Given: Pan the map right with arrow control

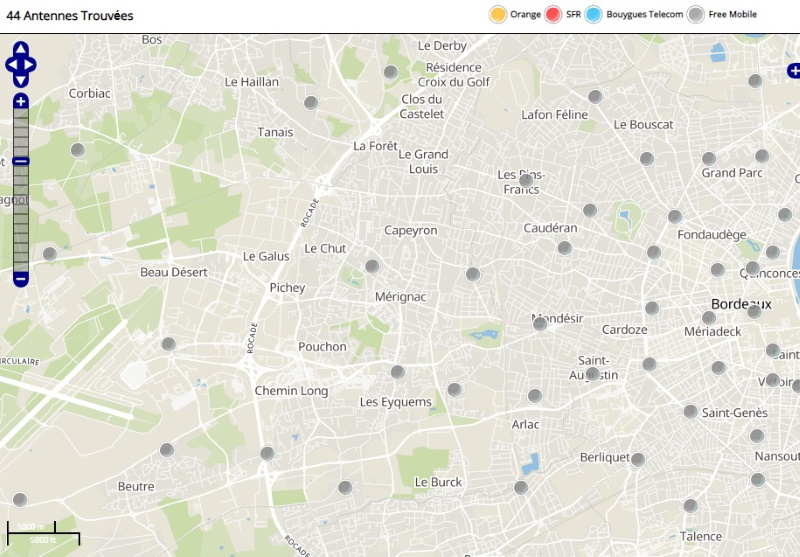Looking at the screenshot, I should click(x=31, y=65).
